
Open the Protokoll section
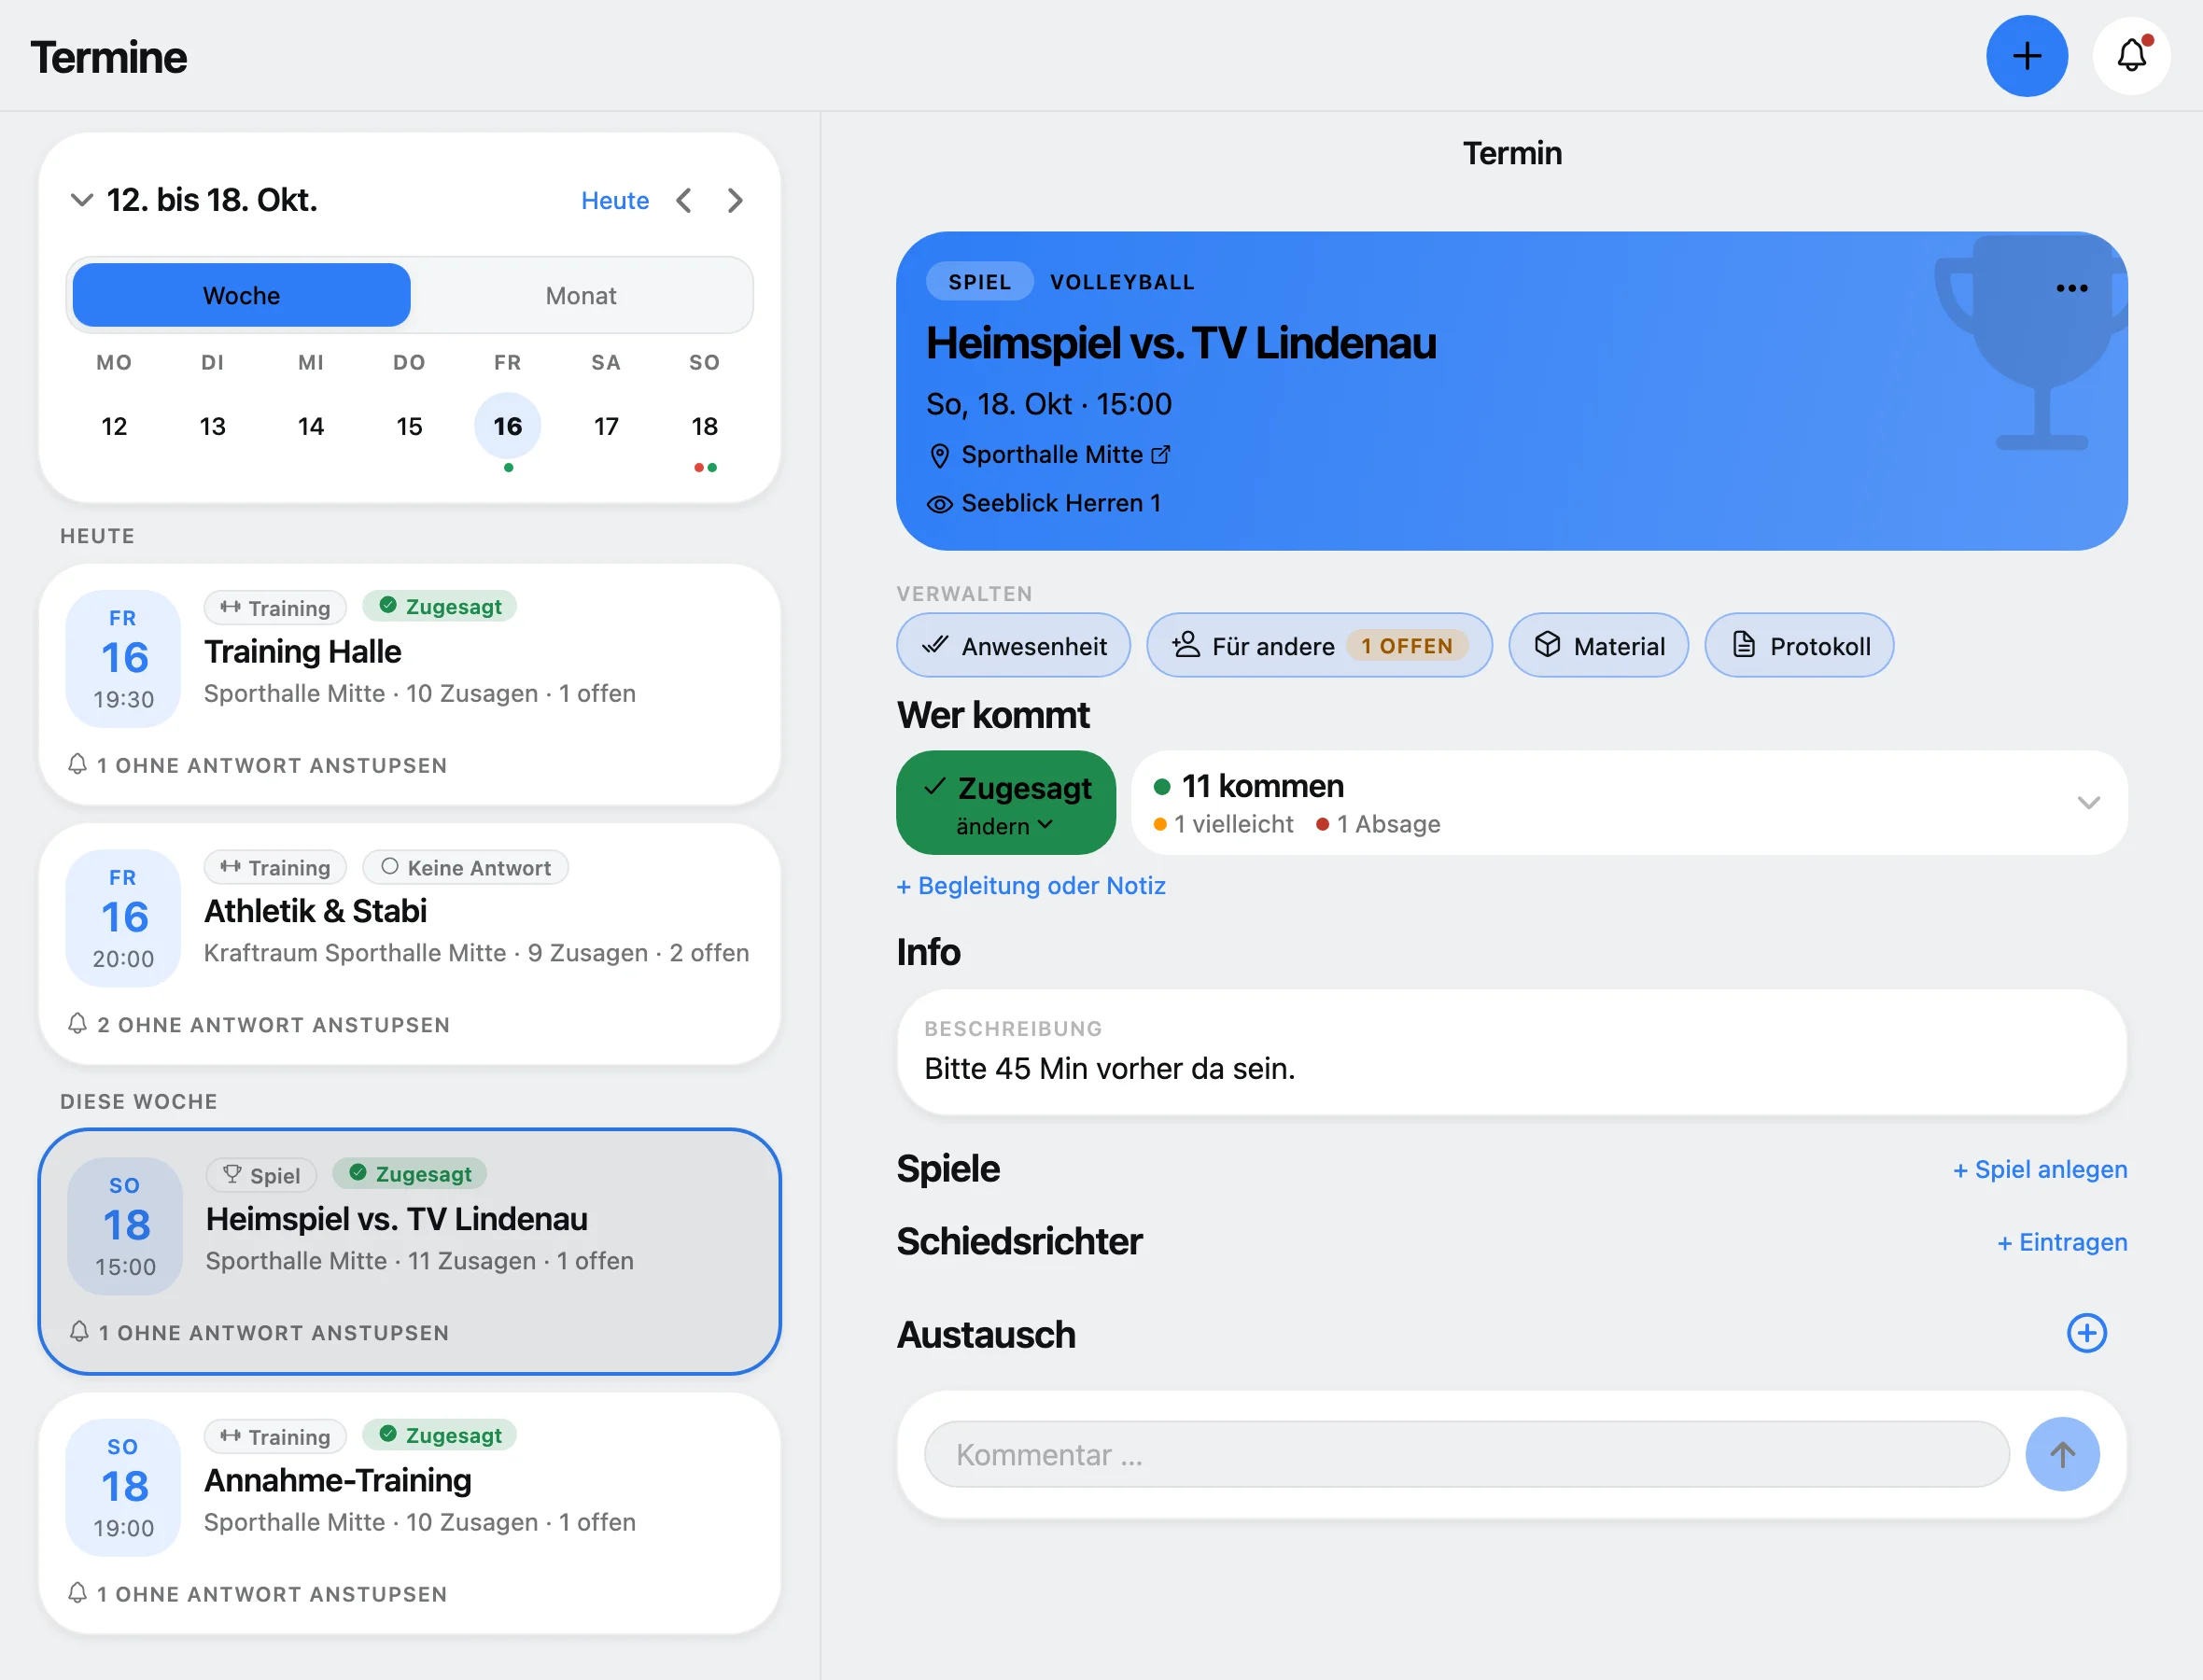(x=1798, y=645)
